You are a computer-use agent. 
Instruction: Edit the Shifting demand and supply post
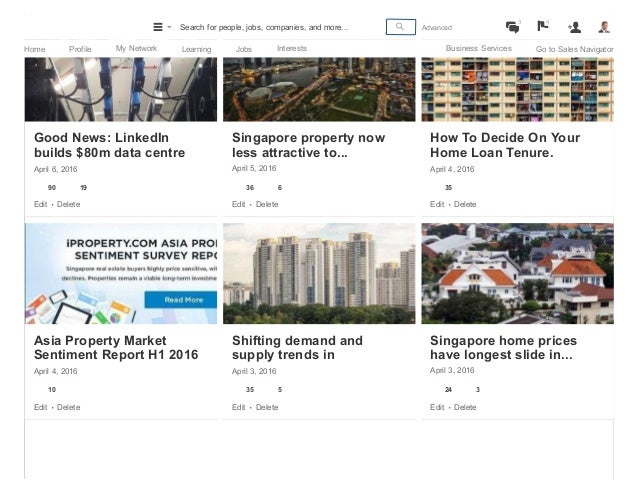(238, 407)
